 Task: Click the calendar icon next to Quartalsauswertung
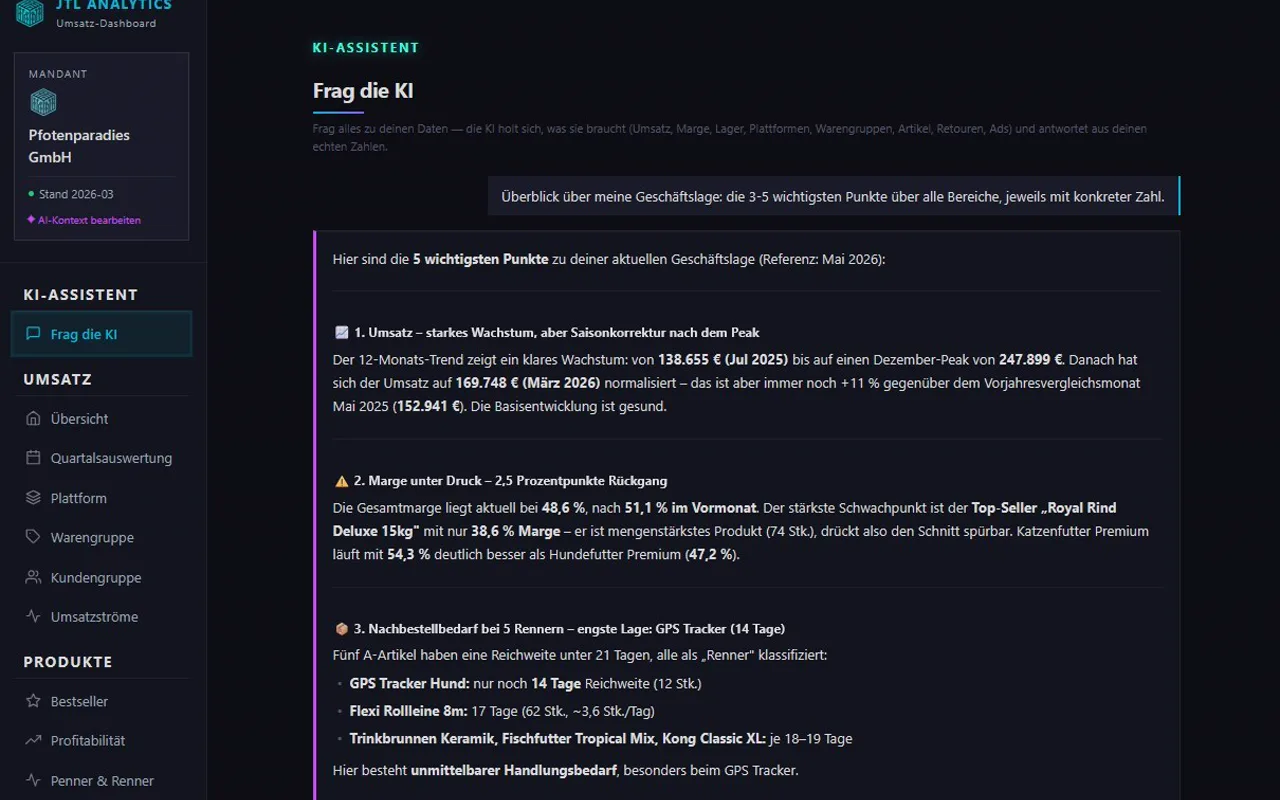[x=33, y=458]
